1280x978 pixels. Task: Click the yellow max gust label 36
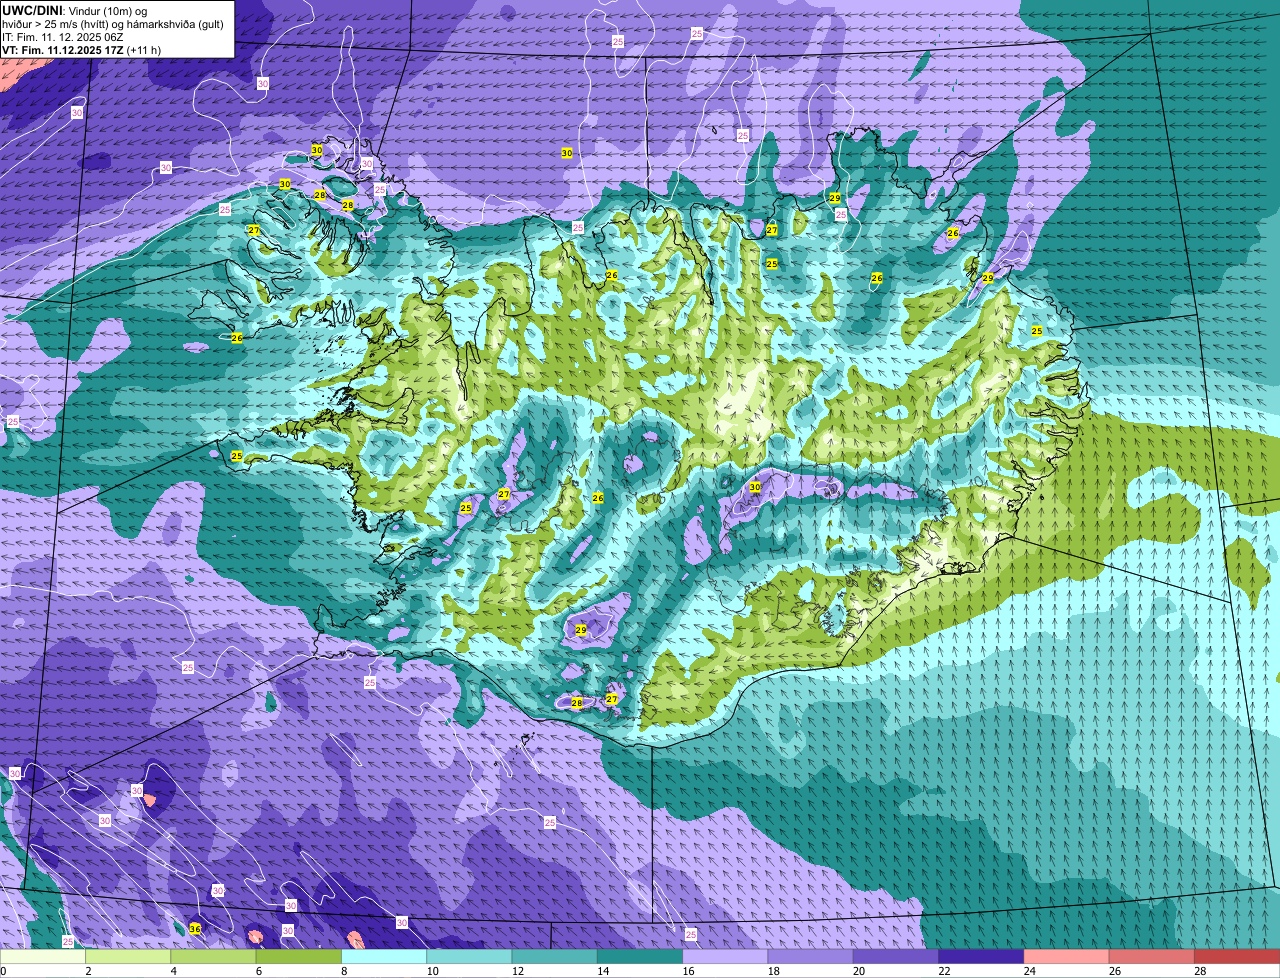[195, 929]
